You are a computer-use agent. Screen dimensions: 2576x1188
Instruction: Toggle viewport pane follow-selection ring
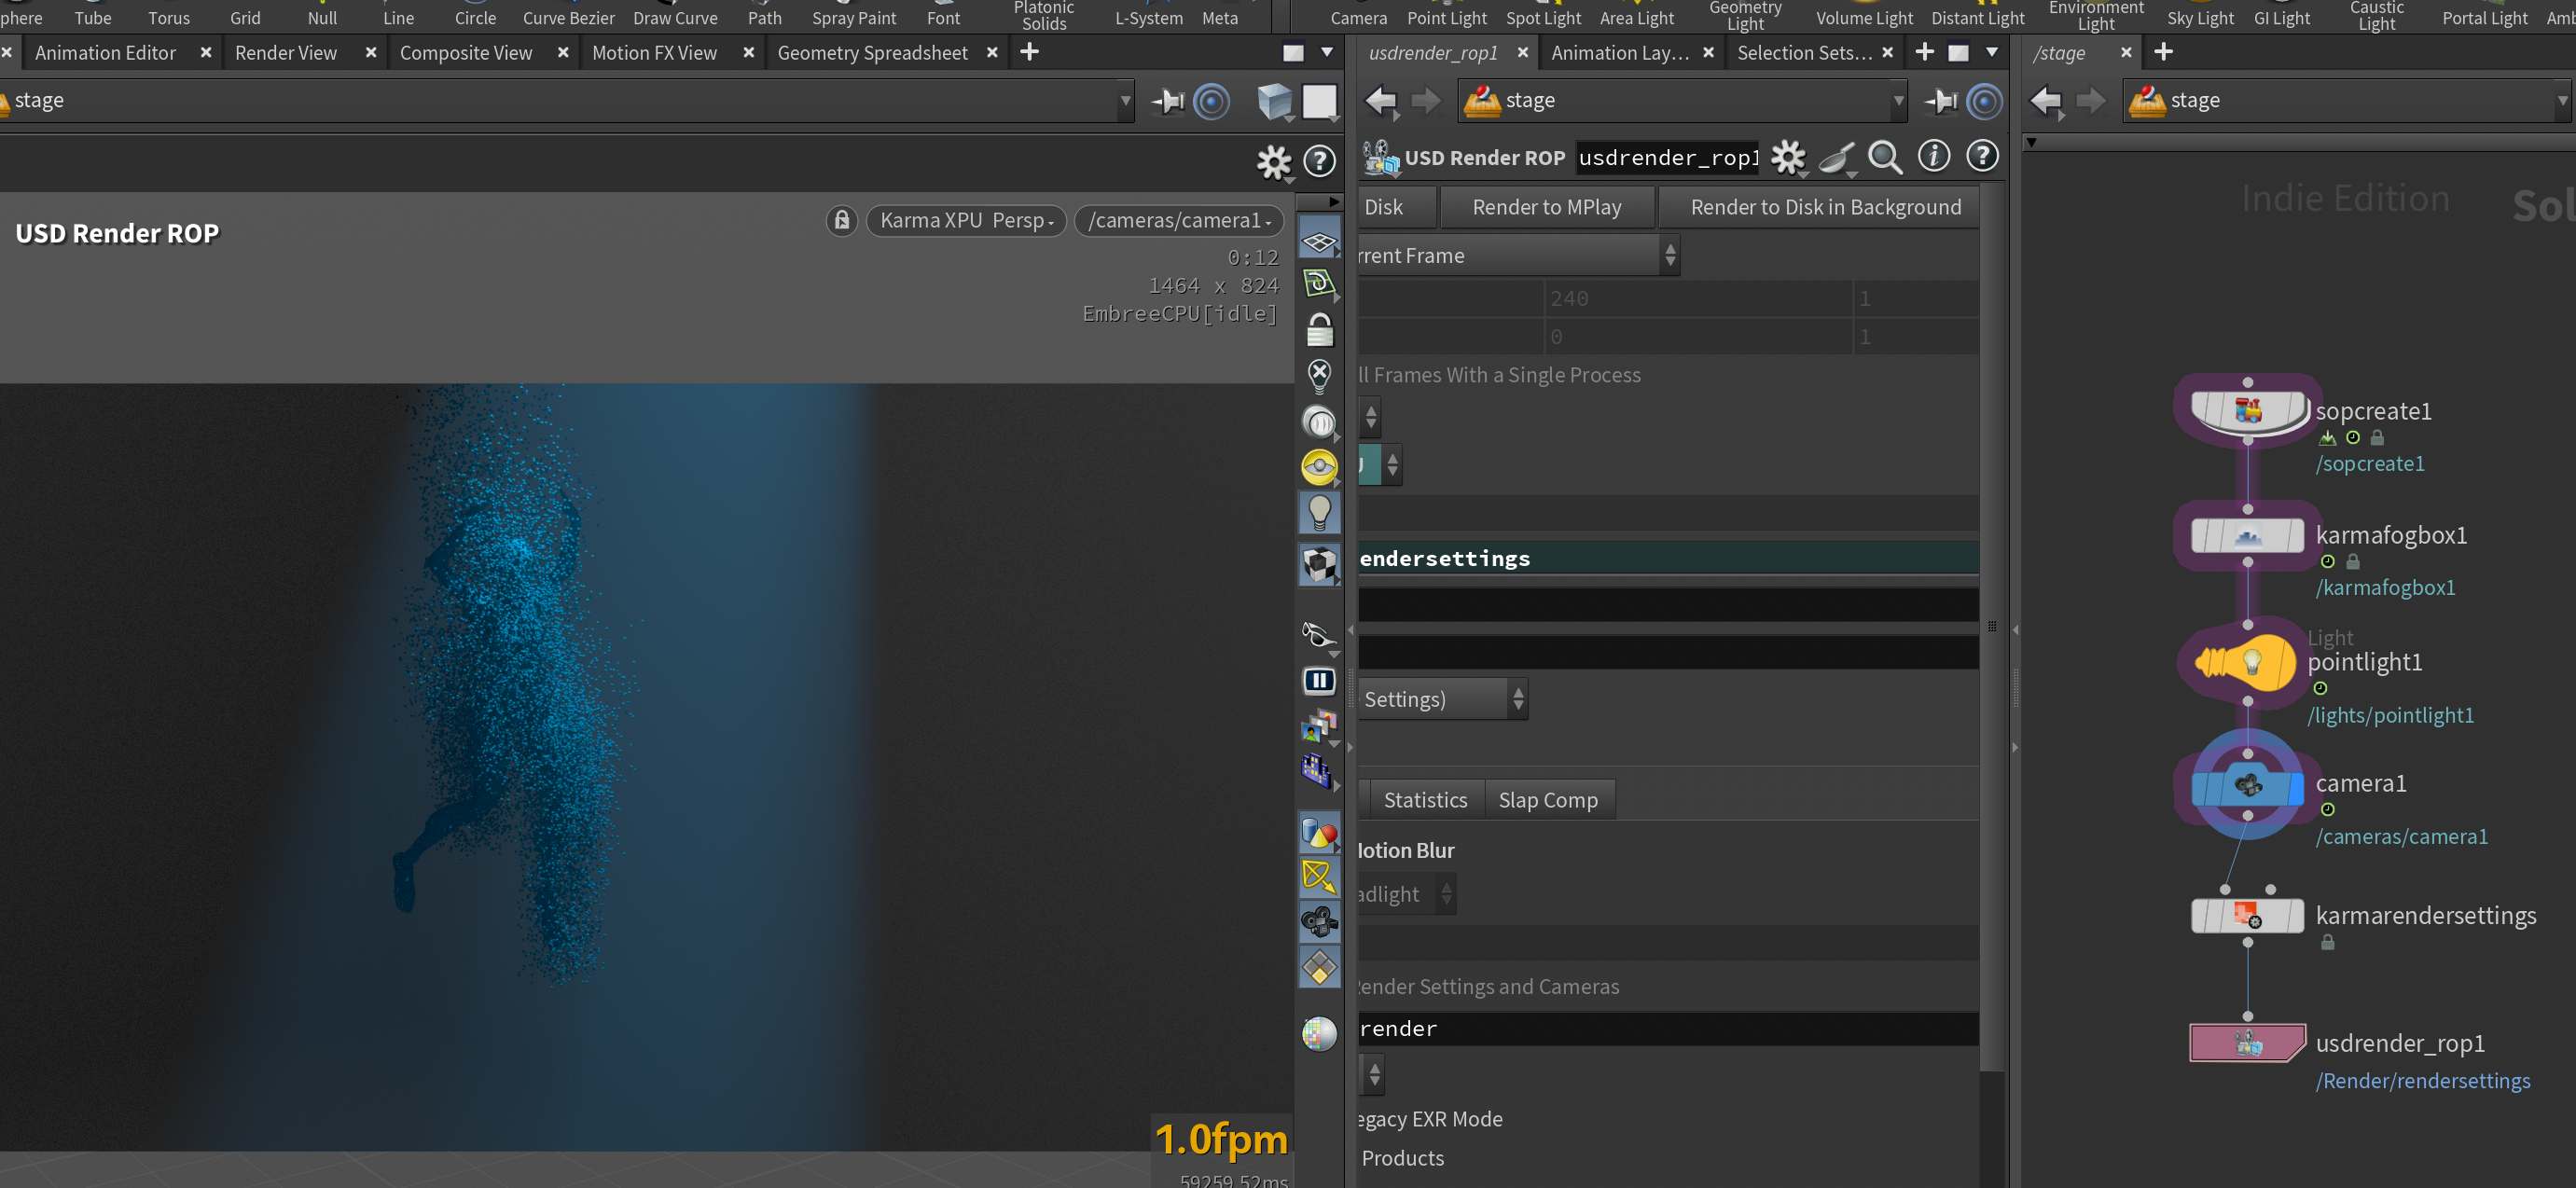(1211, 101)
